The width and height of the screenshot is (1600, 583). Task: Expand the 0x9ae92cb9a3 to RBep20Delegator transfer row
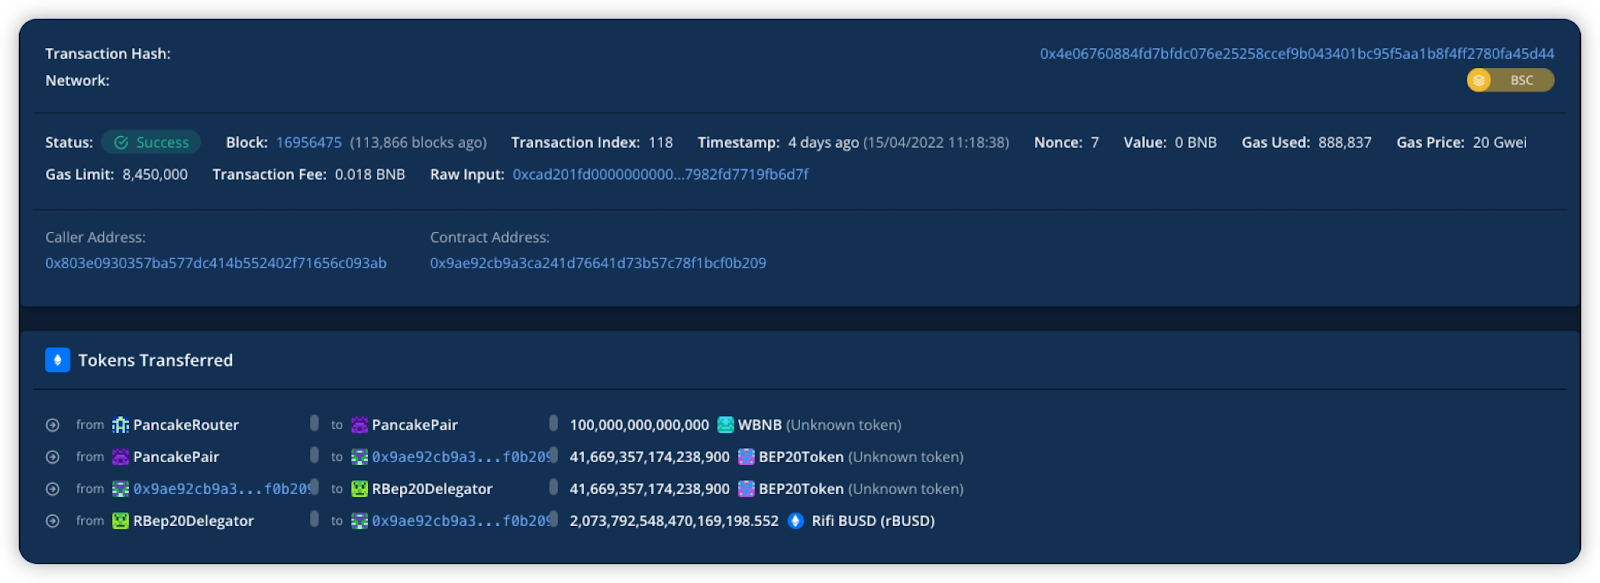[x=53, y=489]
